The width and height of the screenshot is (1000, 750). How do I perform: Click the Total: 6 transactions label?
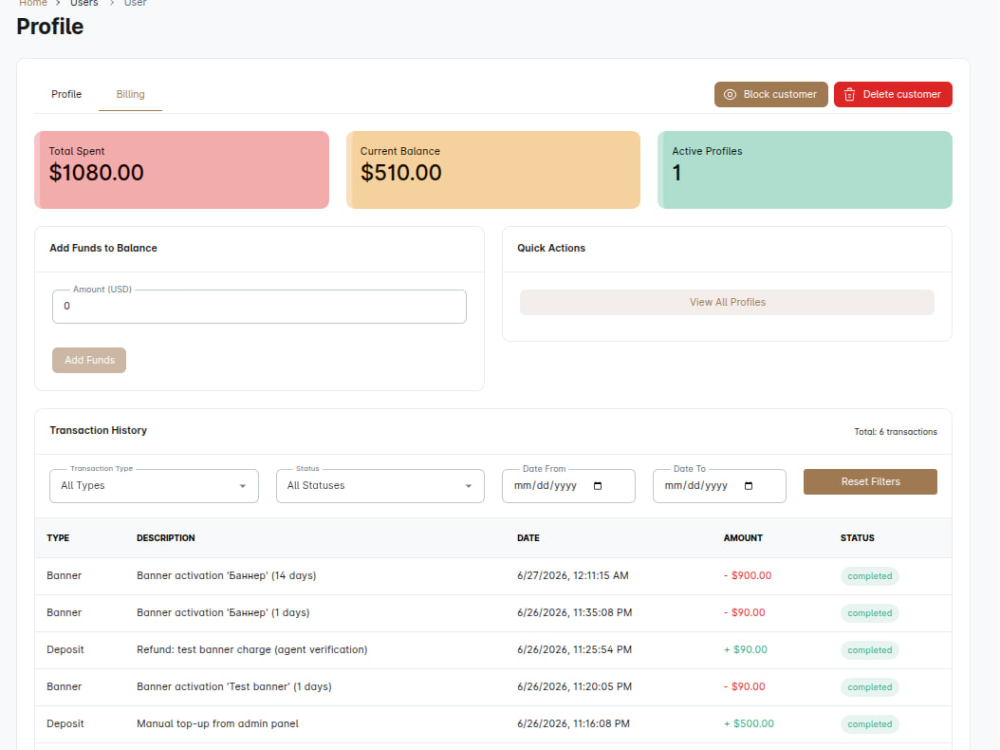(x=895, y=432)
